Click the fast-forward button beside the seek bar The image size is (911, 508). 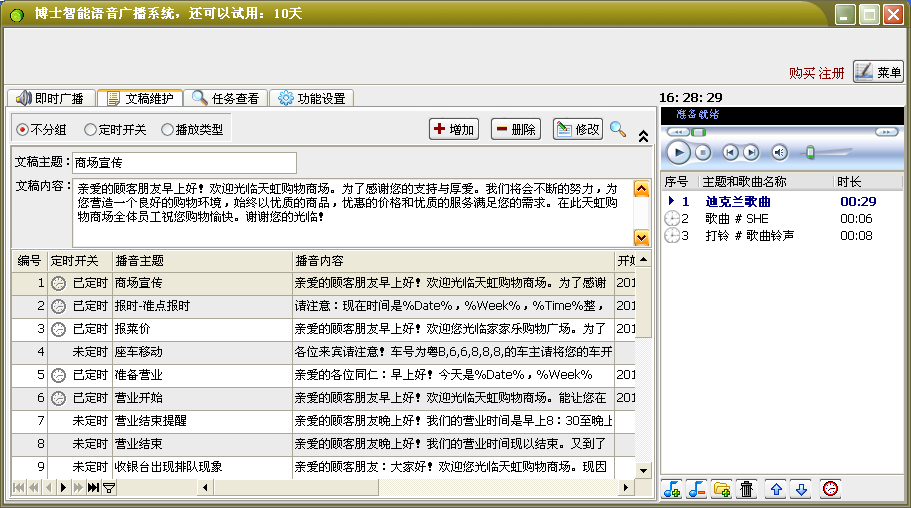[x=886, y=132]
